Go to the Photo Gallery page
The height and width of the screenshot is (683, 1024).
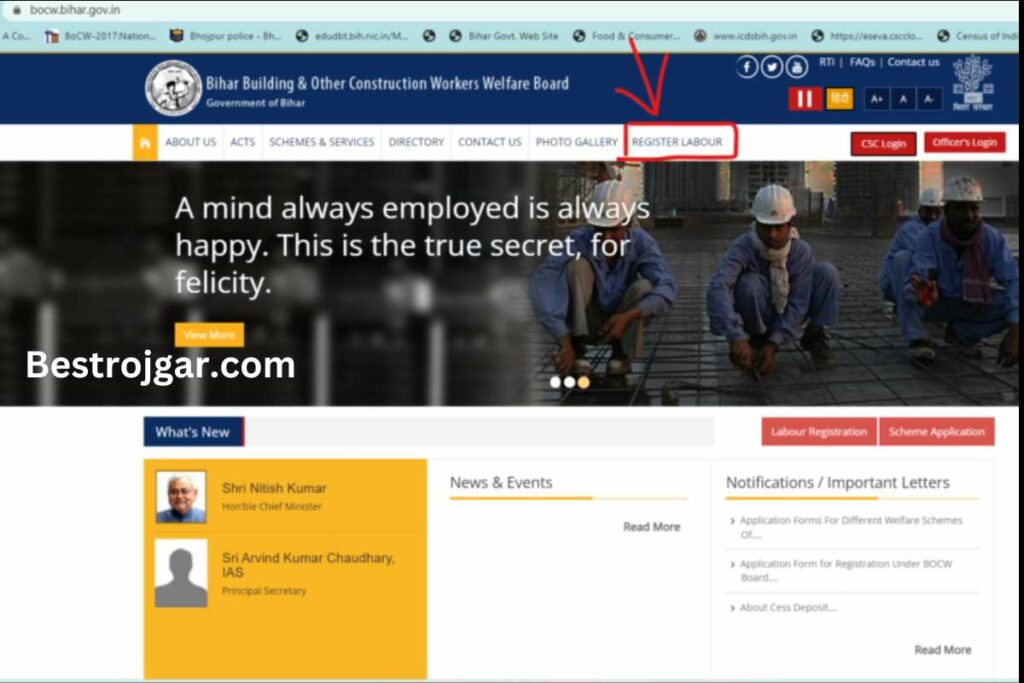576,143
